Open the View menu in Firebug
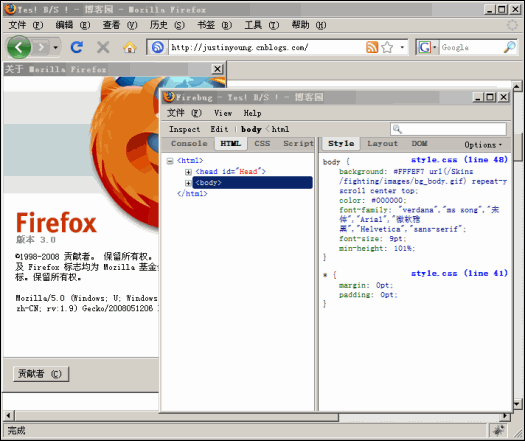 point(223,113)
